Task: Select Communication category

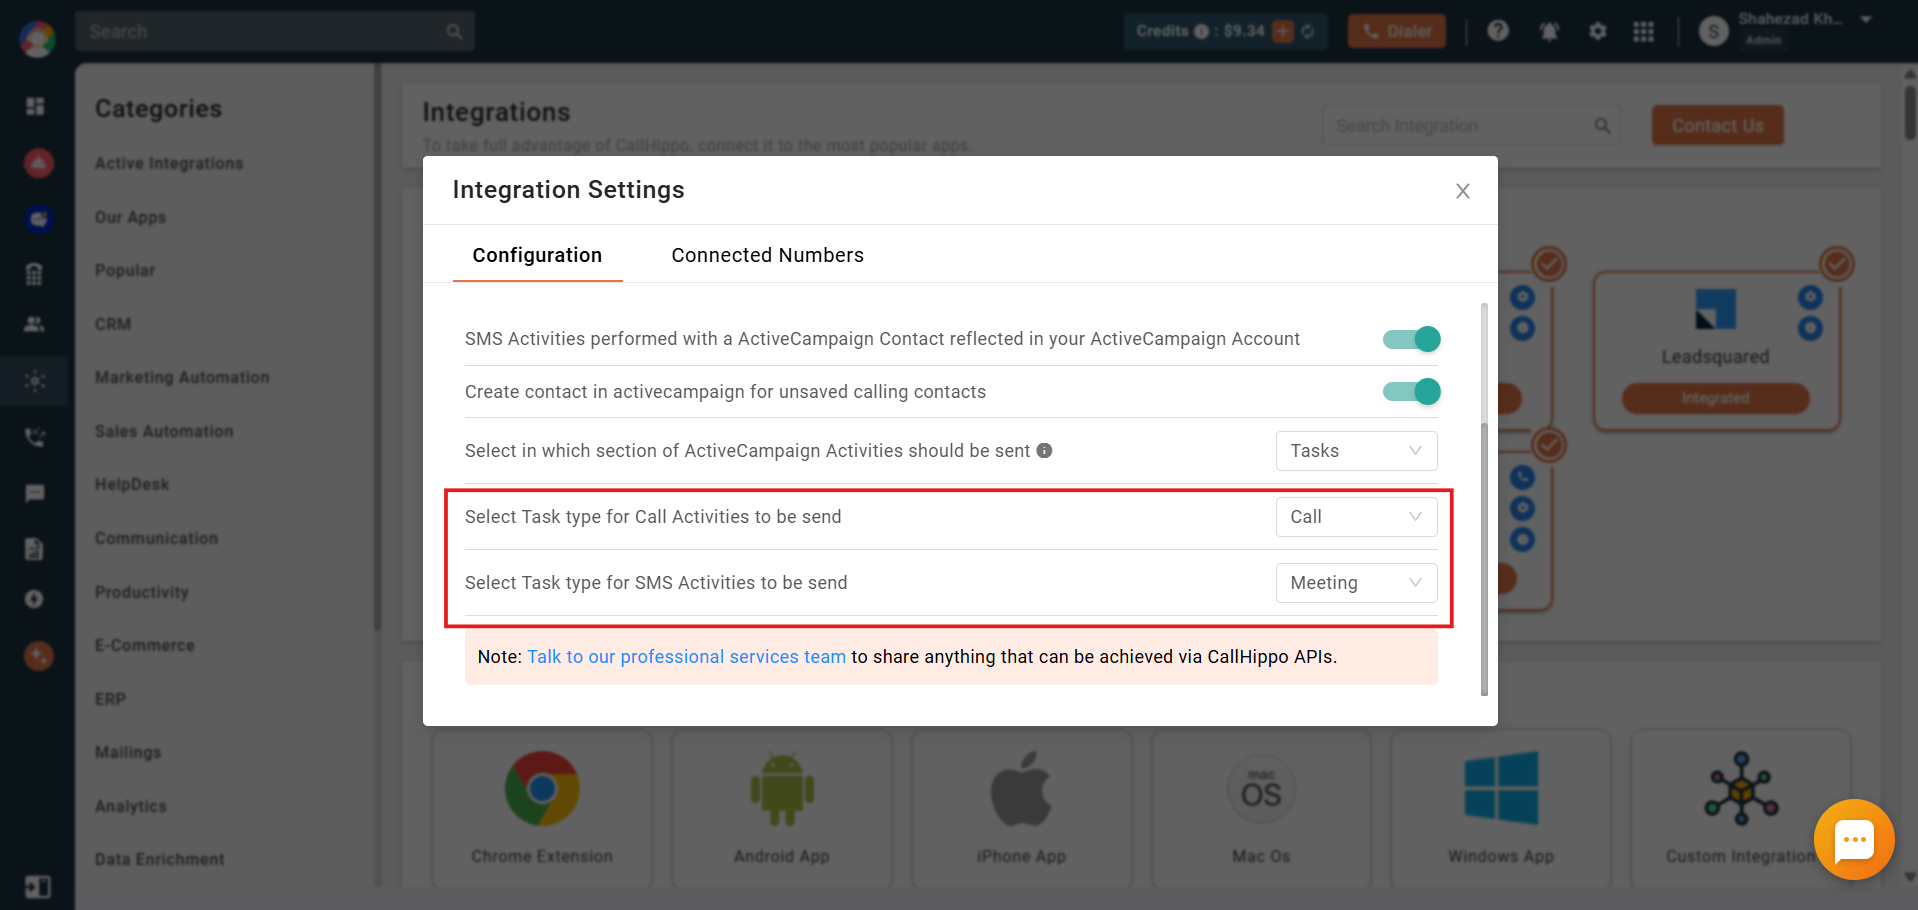Action: tap(156, 538)
